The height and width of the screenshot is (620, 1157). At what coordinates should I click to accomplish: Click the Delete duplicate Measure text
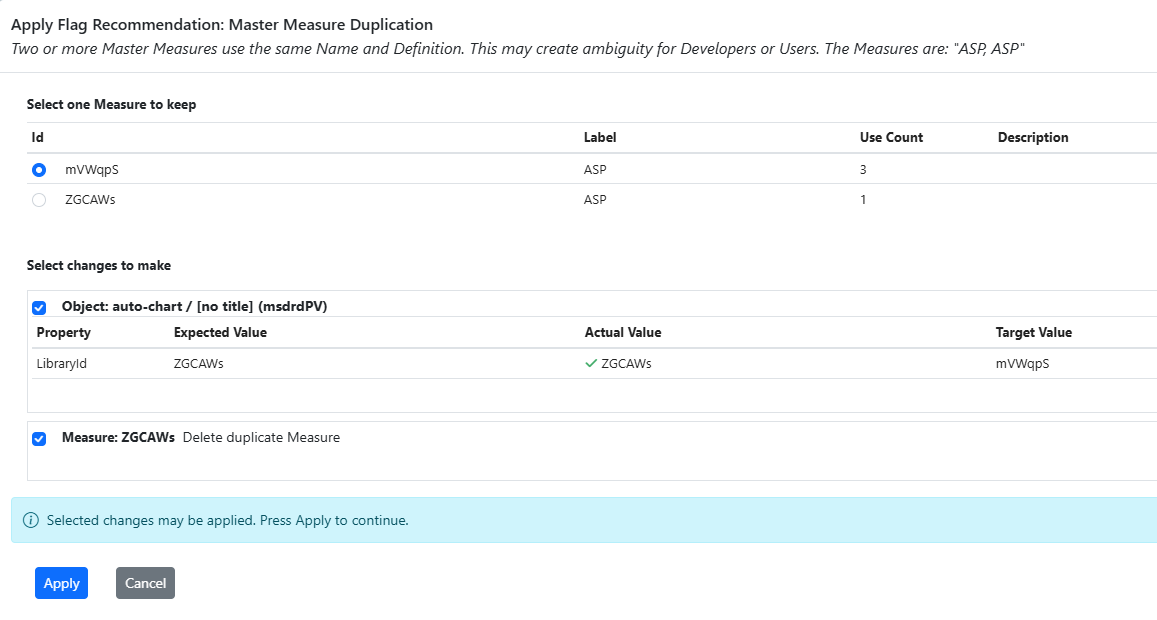pyautogui.click(x=261, y=438)
